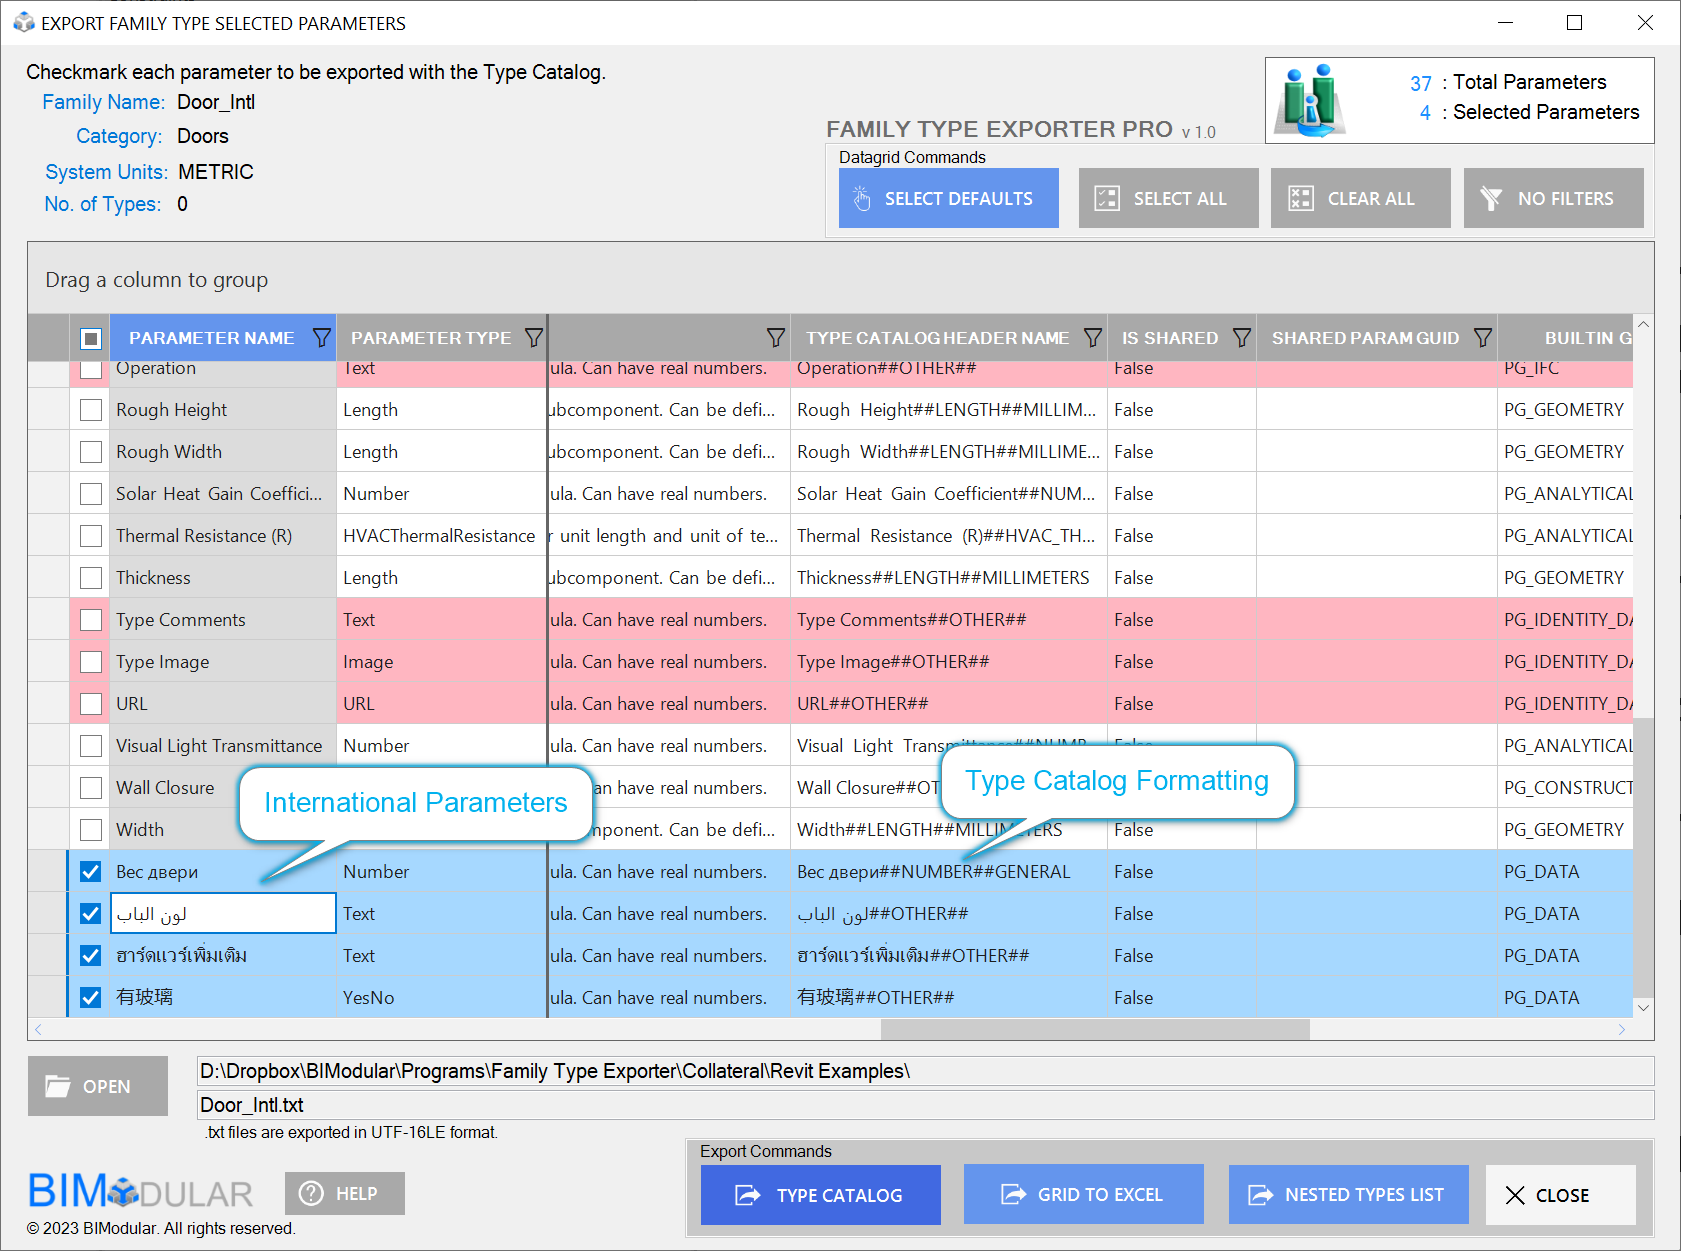This screenshot has height=1251, width=1681.
Task: Click the Door_Intl.txt filename field
Action: point(925,1105)
